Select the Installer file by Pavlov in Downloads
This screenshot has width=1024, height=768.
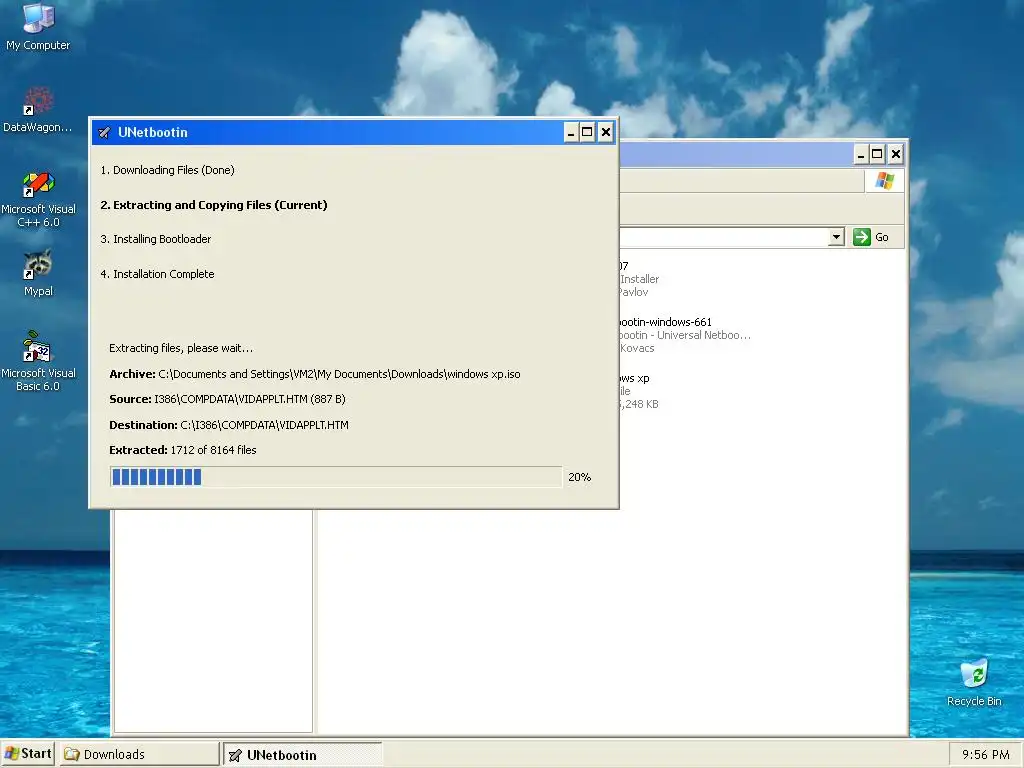pos(639,279)
